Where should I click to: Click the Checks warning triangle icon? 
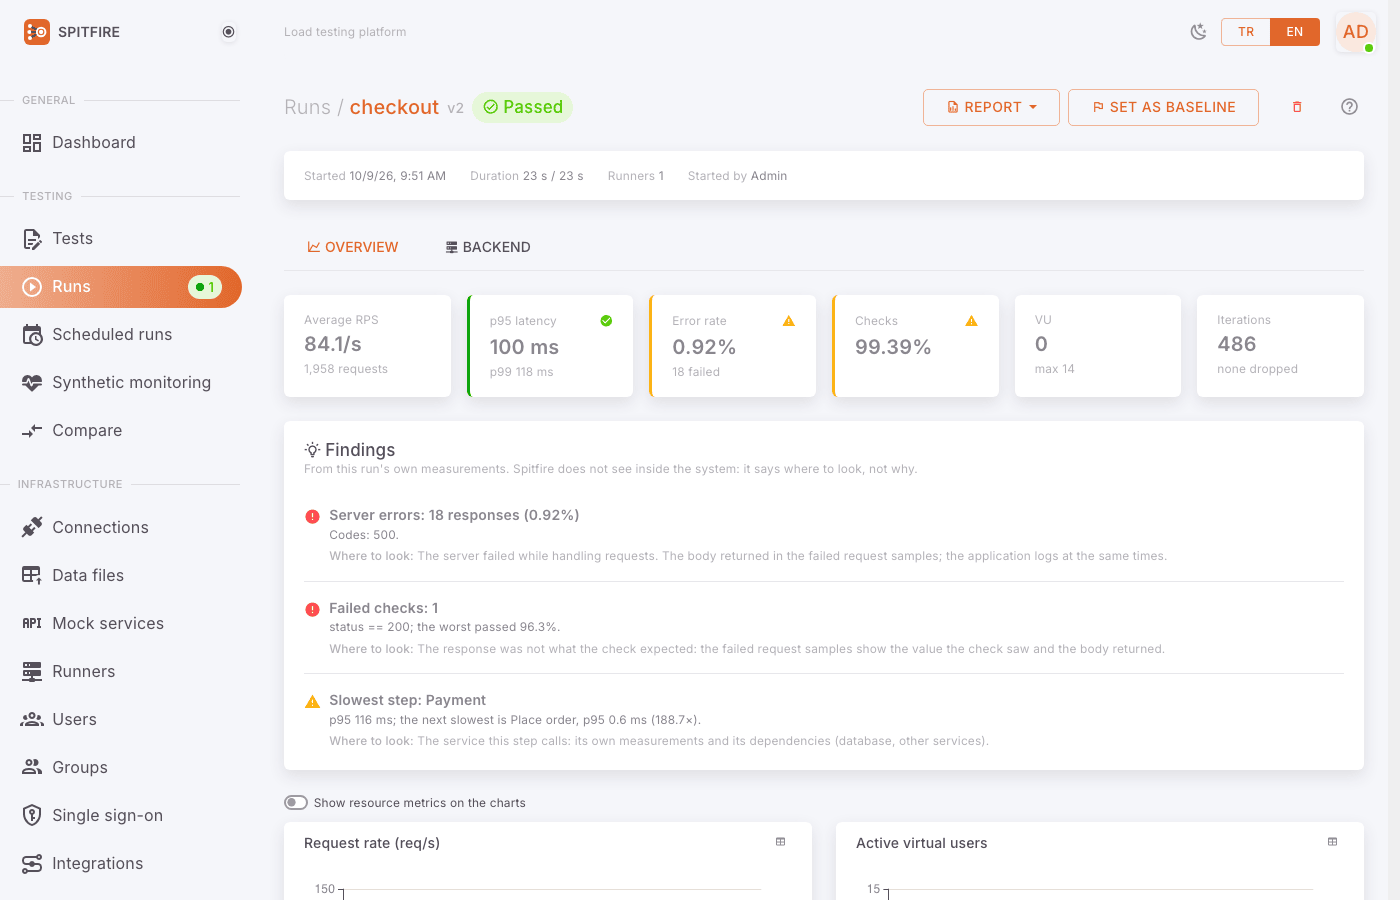pos(971,321)
